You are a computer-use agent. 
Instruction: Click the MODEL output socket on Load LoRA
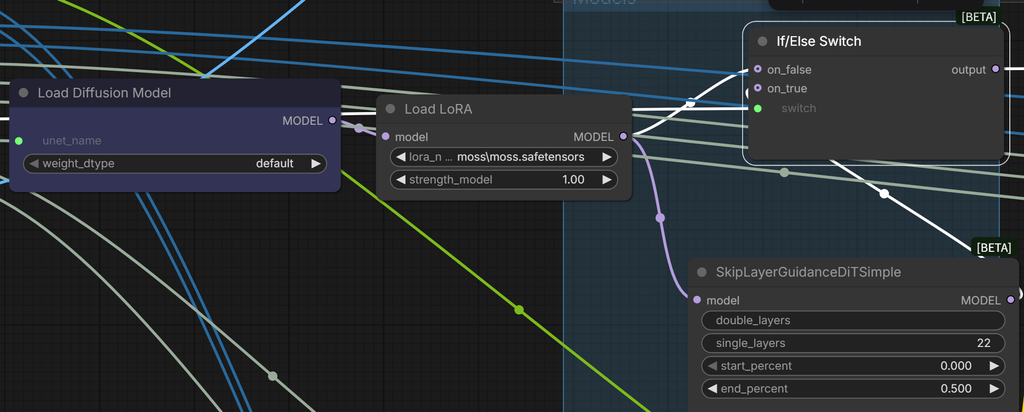pos(623,136)
